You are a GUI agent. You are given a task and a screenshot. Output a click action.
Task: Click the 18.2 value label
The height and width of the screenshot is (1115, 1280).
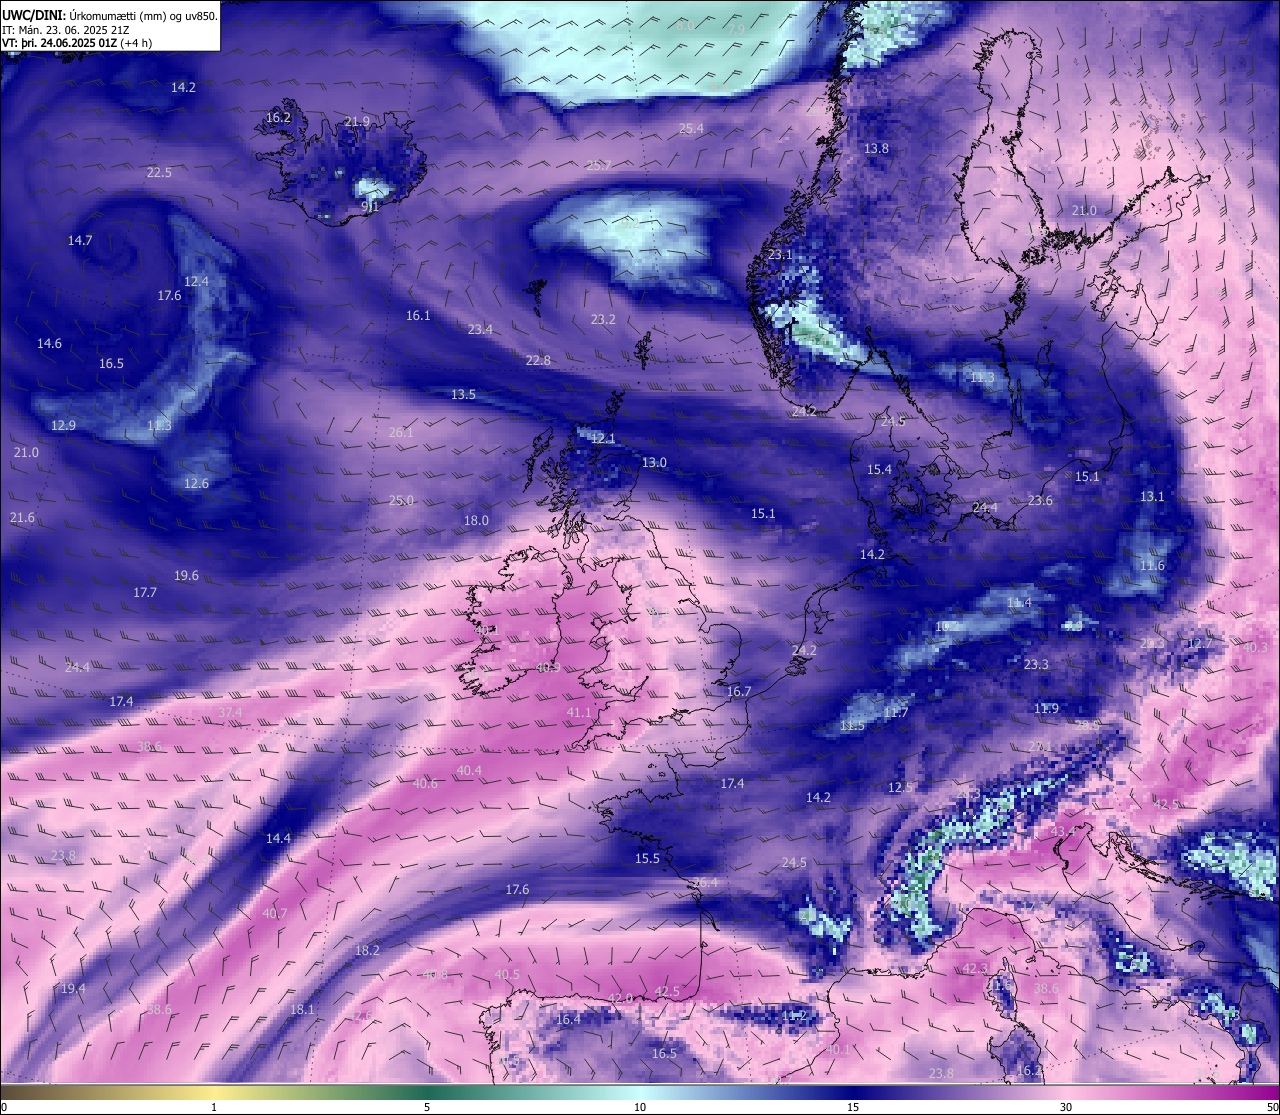coord(367,951)
